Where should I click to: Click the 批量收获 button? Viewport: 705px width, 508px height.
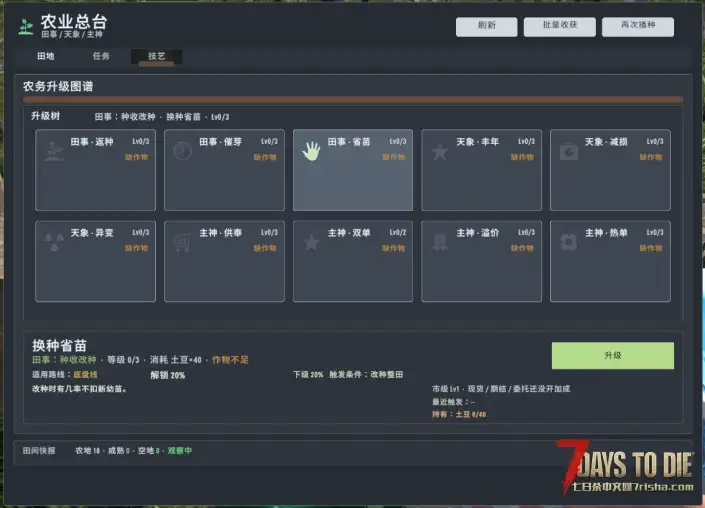coord(560,27)
